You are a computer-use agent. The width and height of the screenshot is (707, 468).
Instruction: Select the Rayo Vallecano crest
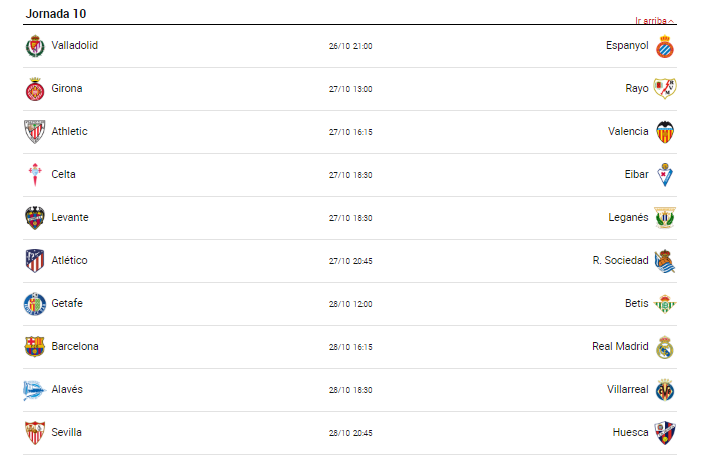pos(665,88)
